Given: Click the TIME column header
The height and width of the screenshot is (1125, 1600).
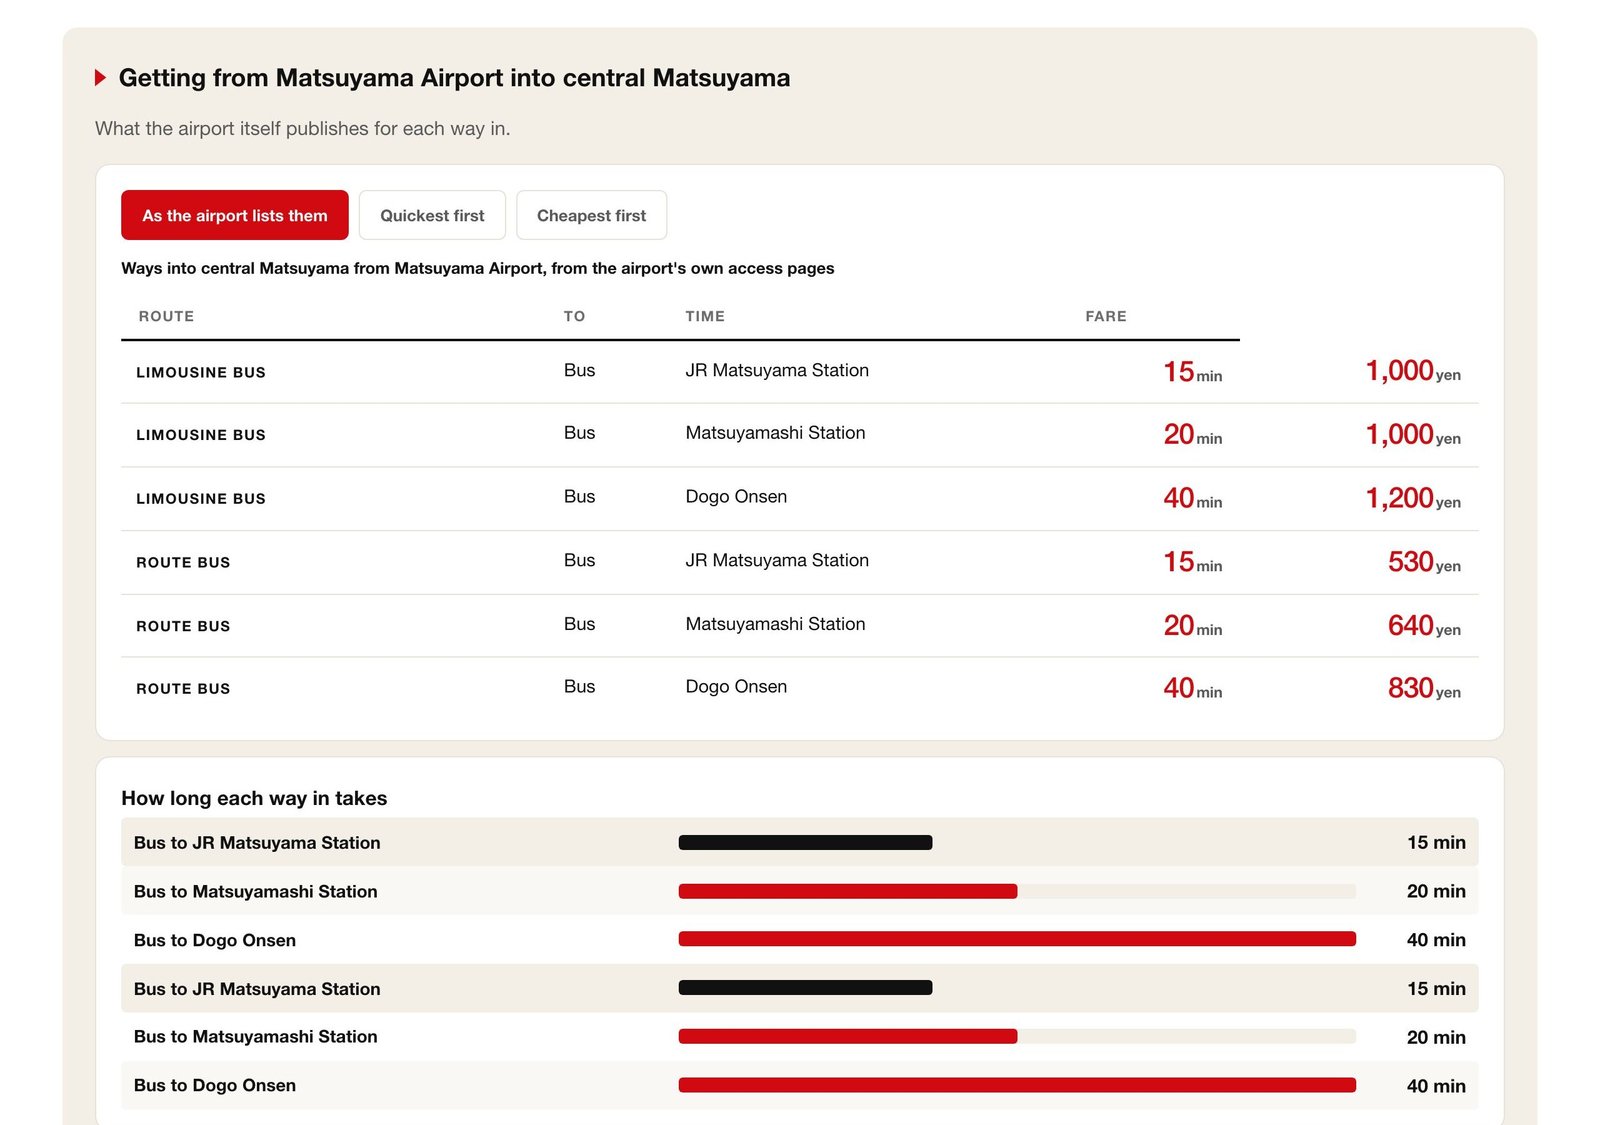Looking at the screenshot, I should coord(705,316).
